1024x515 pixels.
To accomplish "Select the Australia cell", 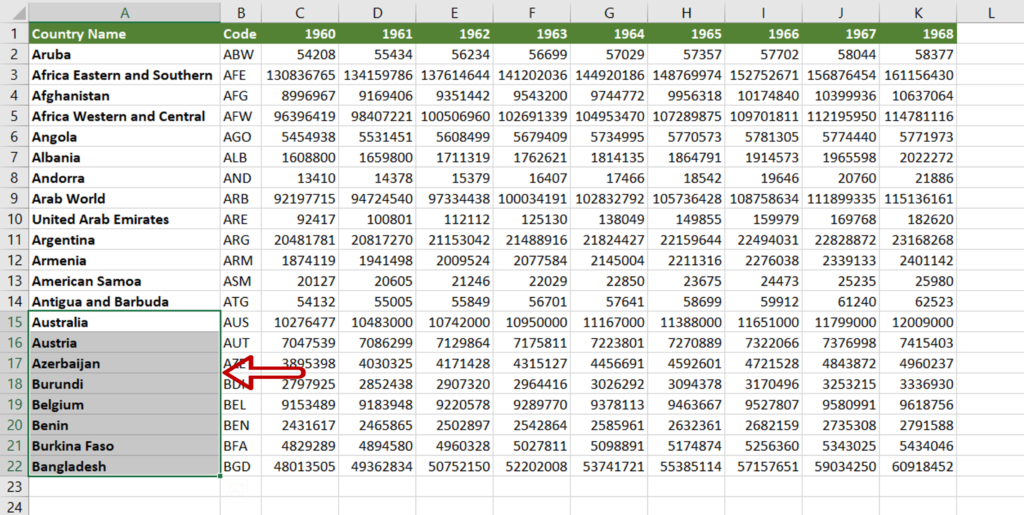I will click(x=124, y=322).
